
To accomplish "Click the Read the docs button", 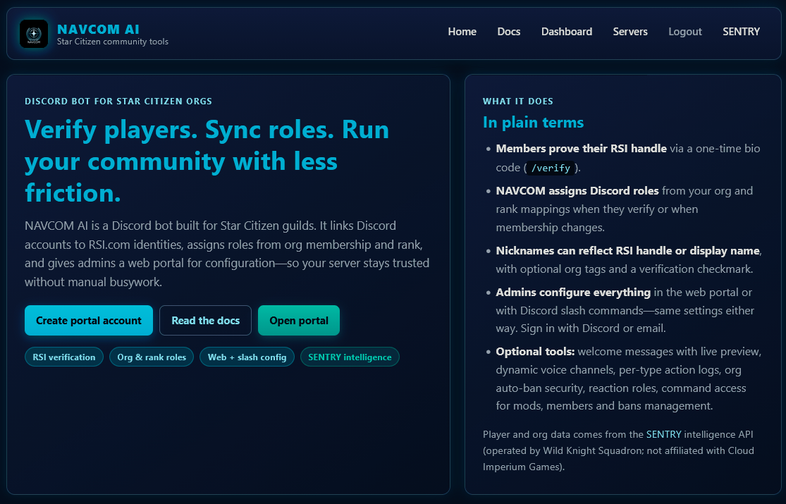I will [x=206, y=320].
